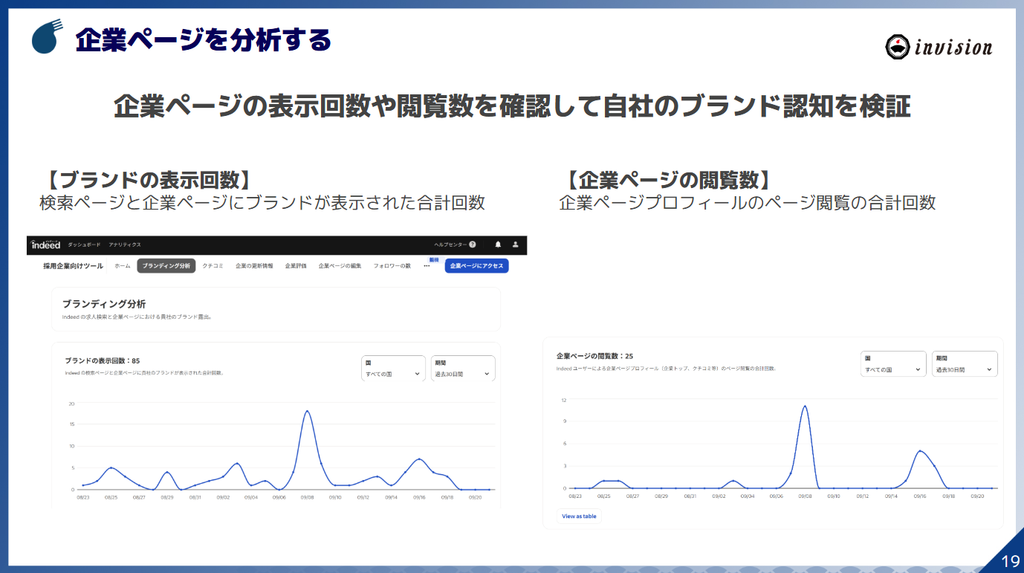Click the View as table link
The width and height of the screenshot is (1024, 573).
579,516
